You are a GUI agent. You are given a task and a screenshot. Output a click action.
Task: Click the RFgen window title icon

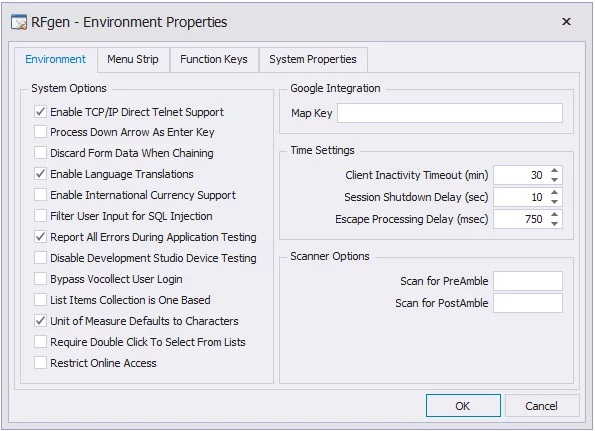[x=19, y=22]
